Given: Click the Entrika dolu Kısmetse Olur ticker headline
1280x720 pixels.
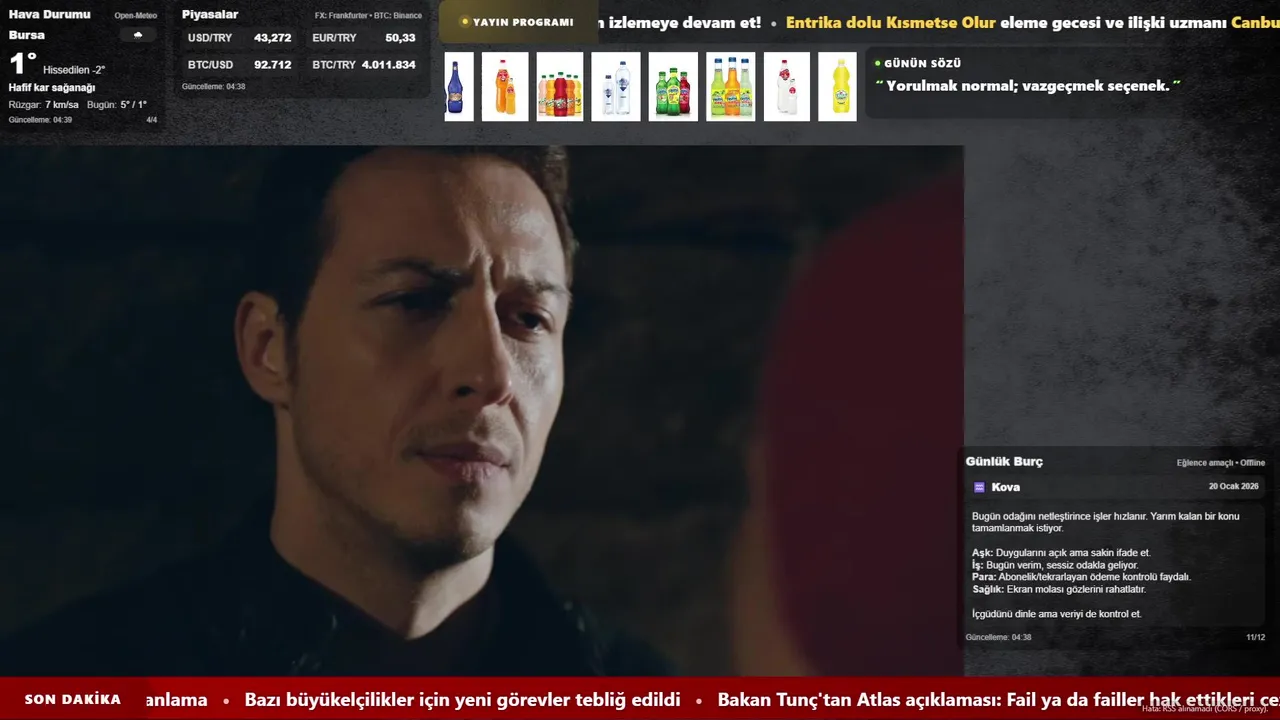Looking at the screenshot, I should 891,22.
